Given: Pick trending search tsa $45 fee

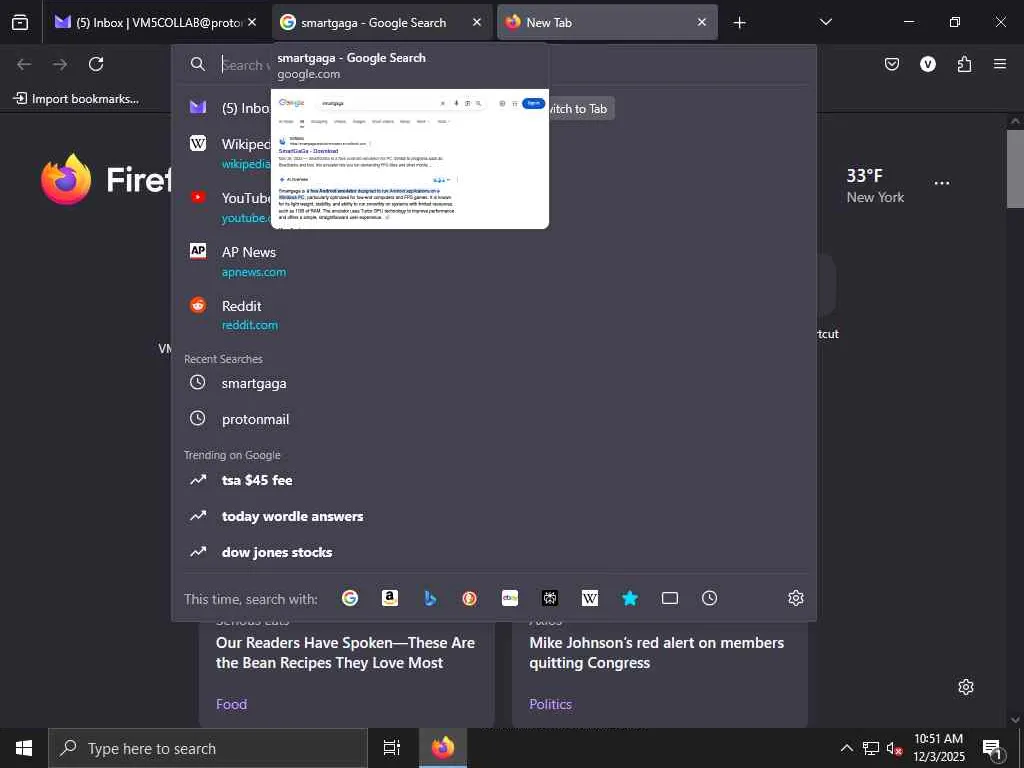Looking at the screenshot, I should click(x=494, y=480).
